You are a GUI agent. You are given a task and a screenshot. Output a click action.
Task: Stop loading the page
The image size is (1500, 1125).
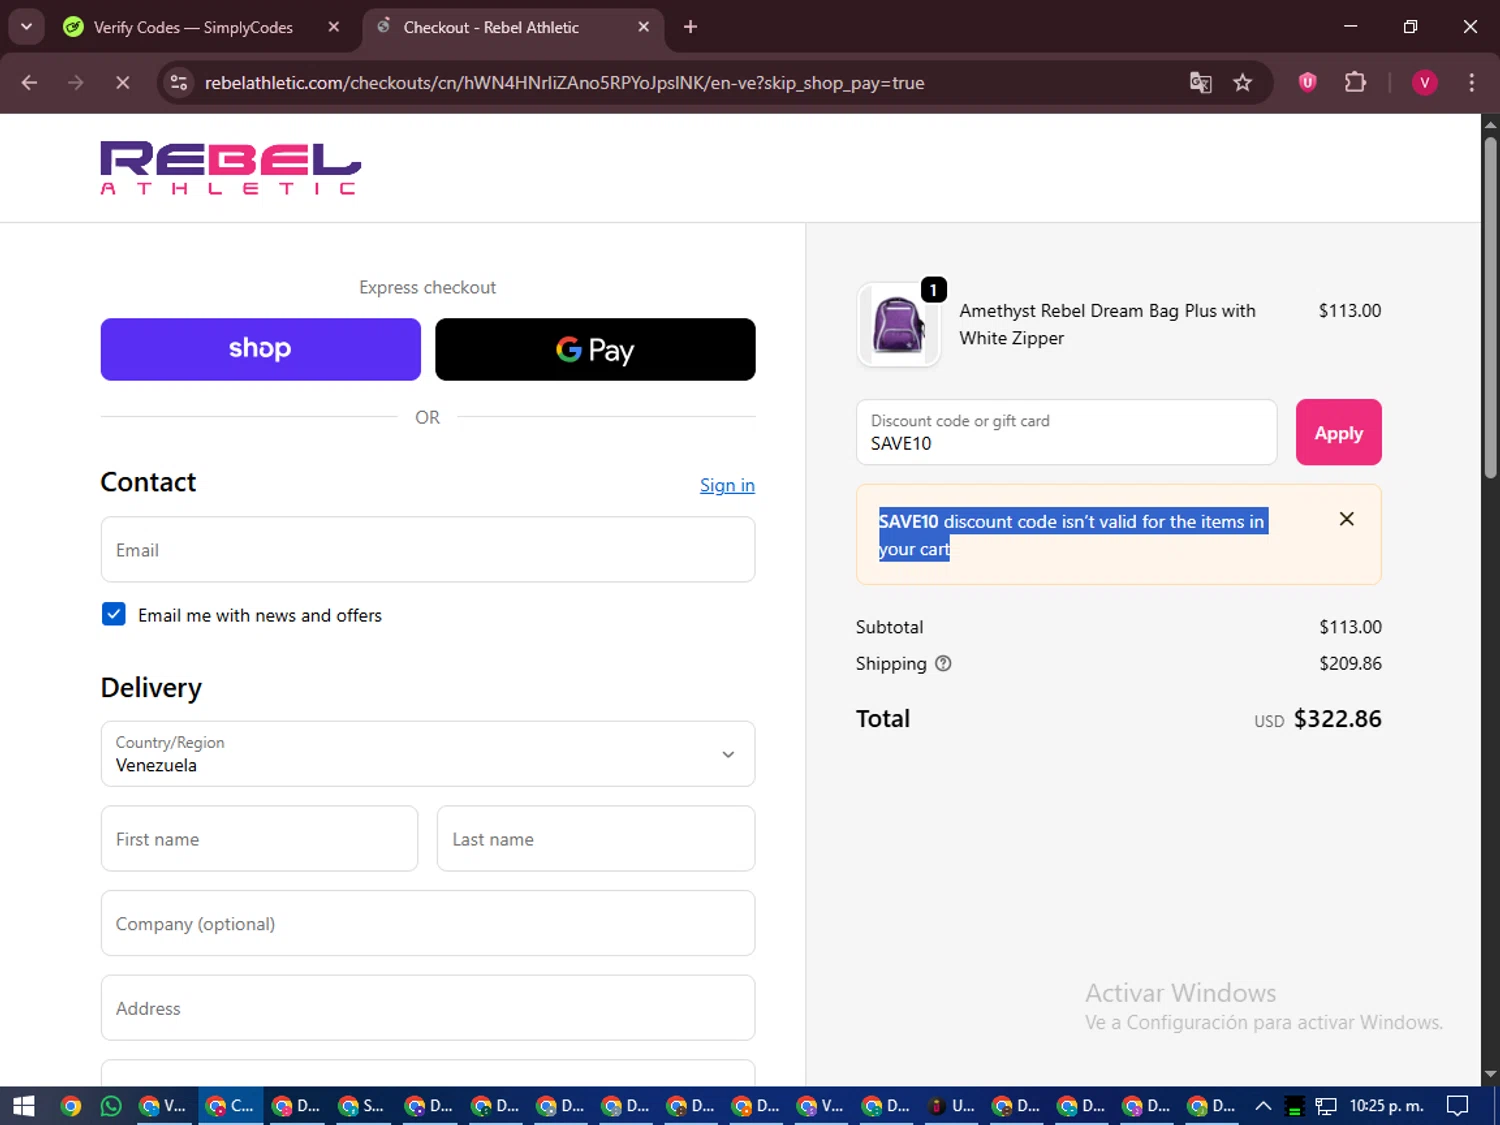[123, 83]
